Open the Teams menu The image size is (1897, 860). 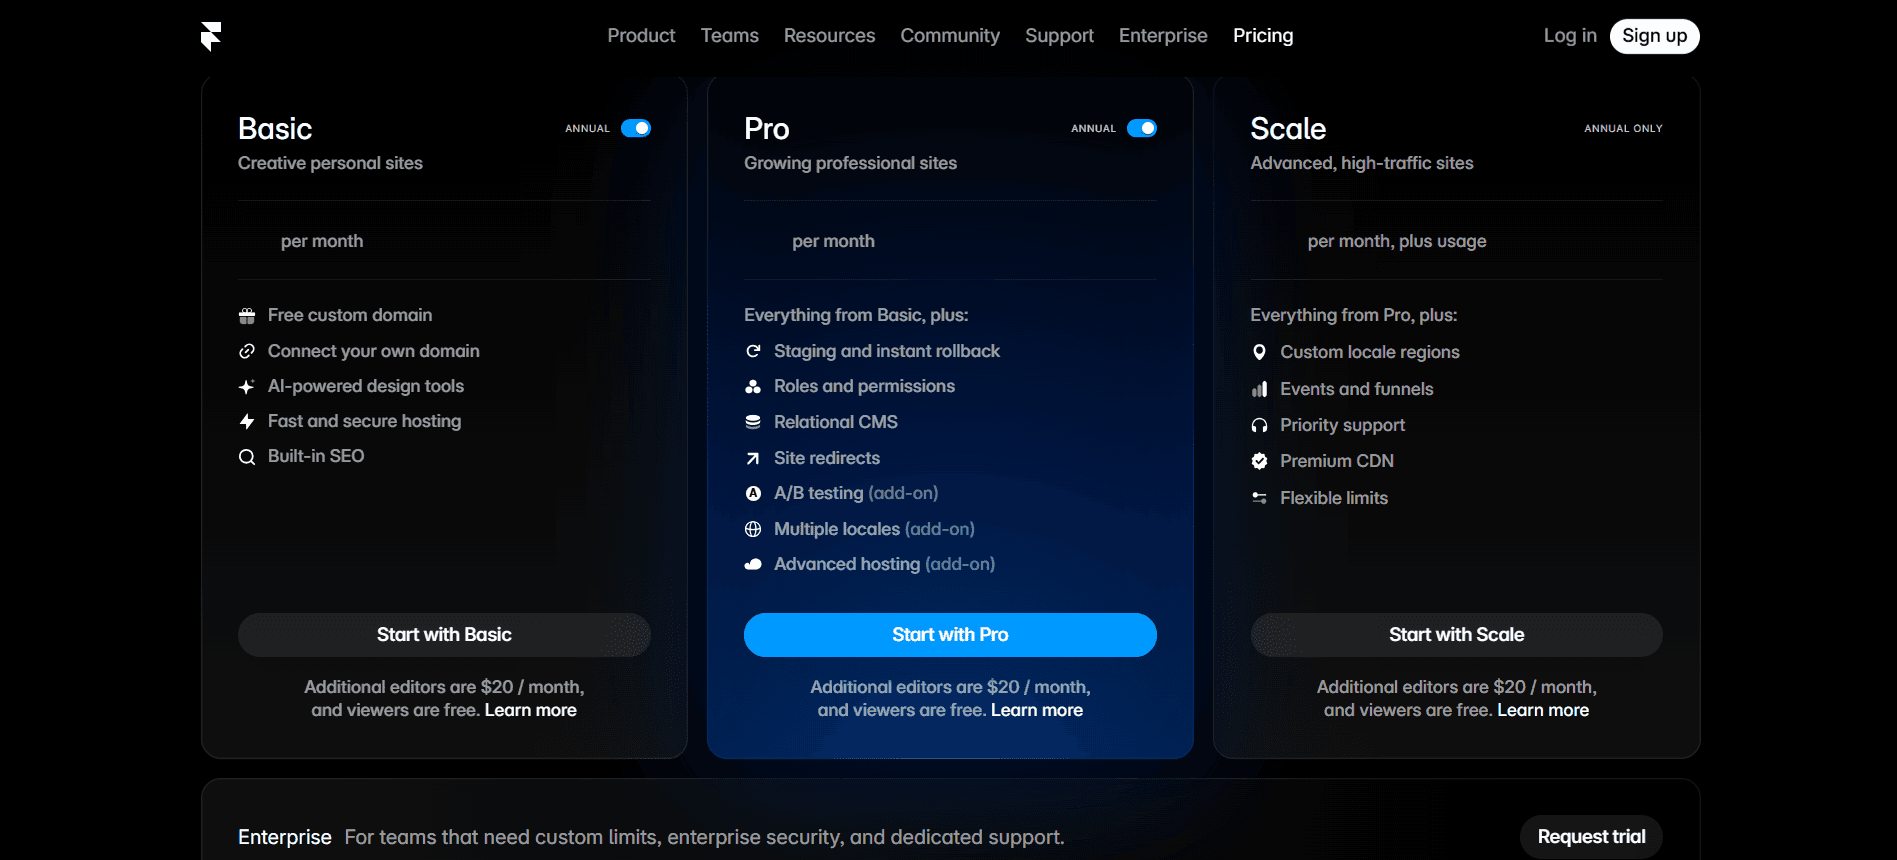coord(729,36)
